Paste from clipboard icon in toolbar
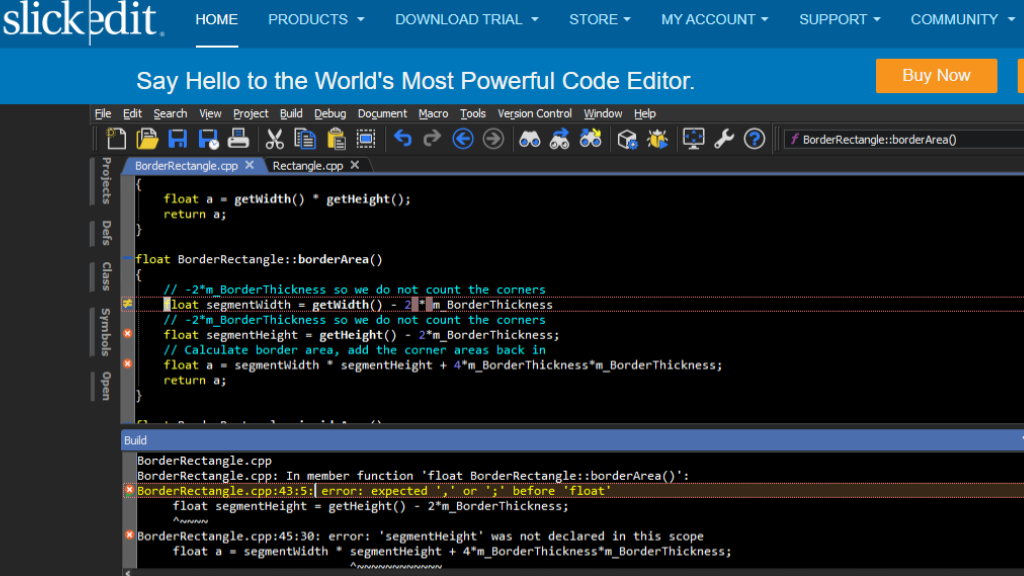Image resolution: width=1024 pixels, height=576 pixels. click(336, 139)
